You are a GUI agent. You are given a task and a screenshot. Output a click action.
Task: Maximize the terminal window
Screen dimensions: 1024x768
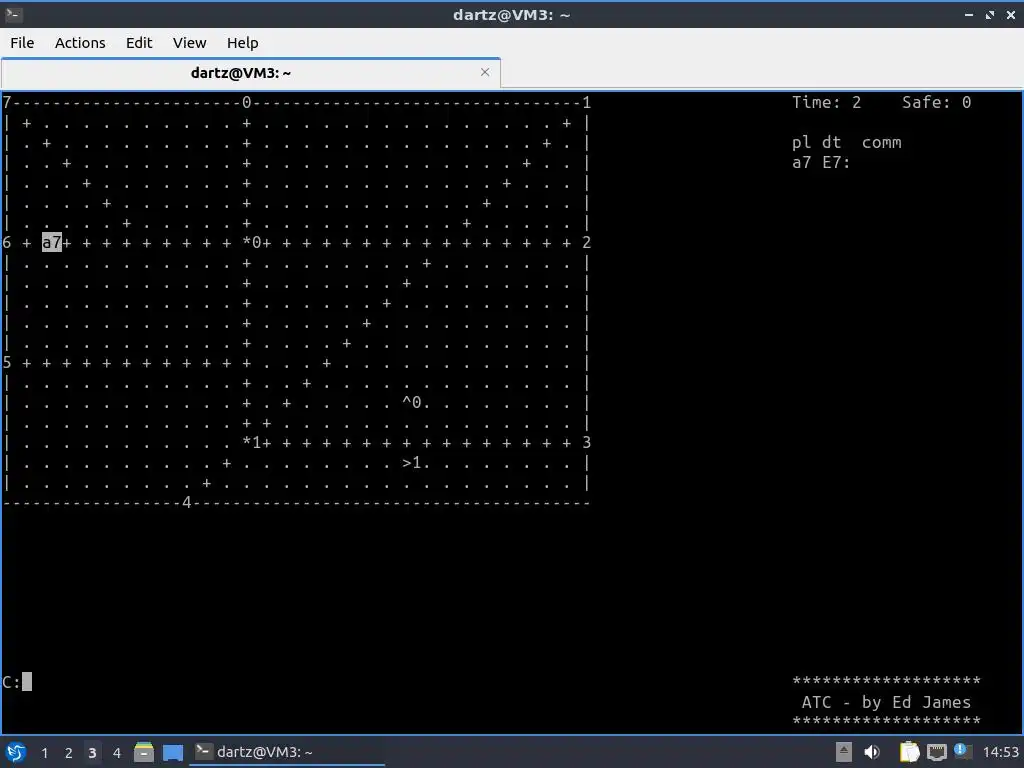click(x=990, y=14)
